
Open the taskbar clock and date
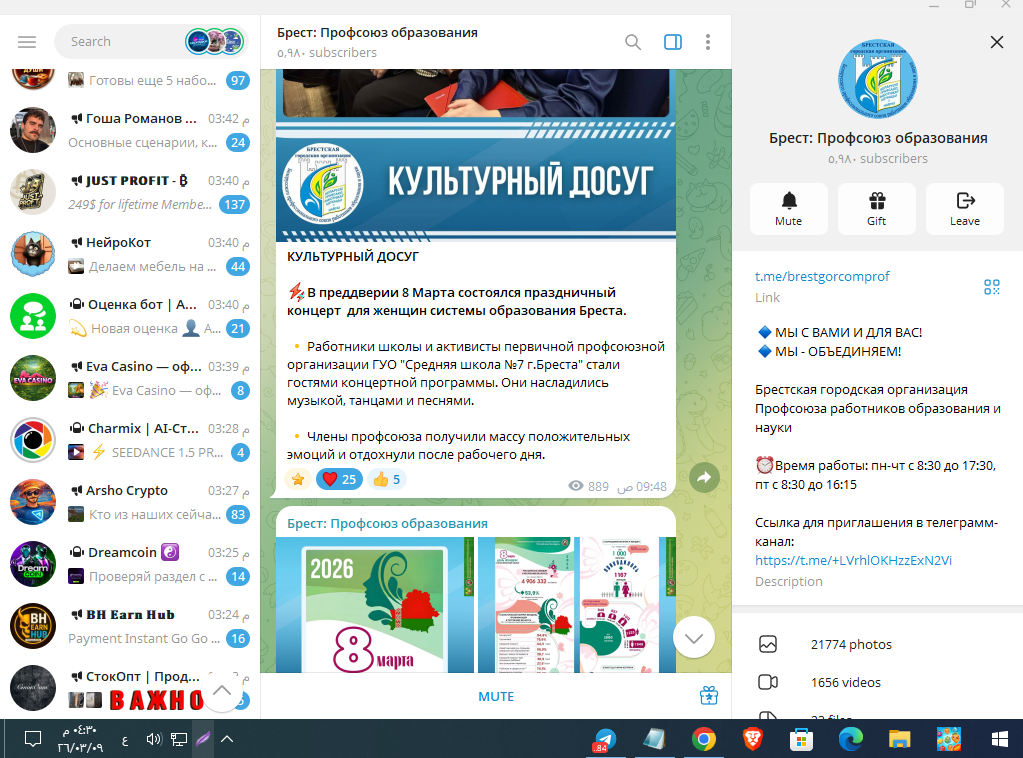[80, 739]
